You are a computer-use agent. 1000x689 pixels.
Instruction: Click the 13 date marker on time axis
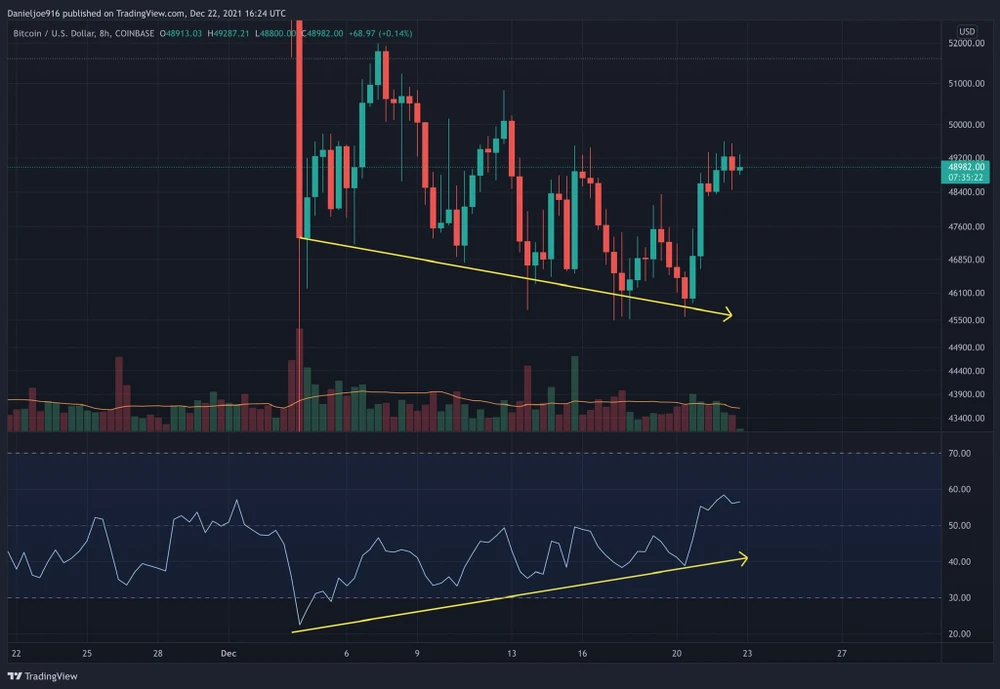[511, 653]
